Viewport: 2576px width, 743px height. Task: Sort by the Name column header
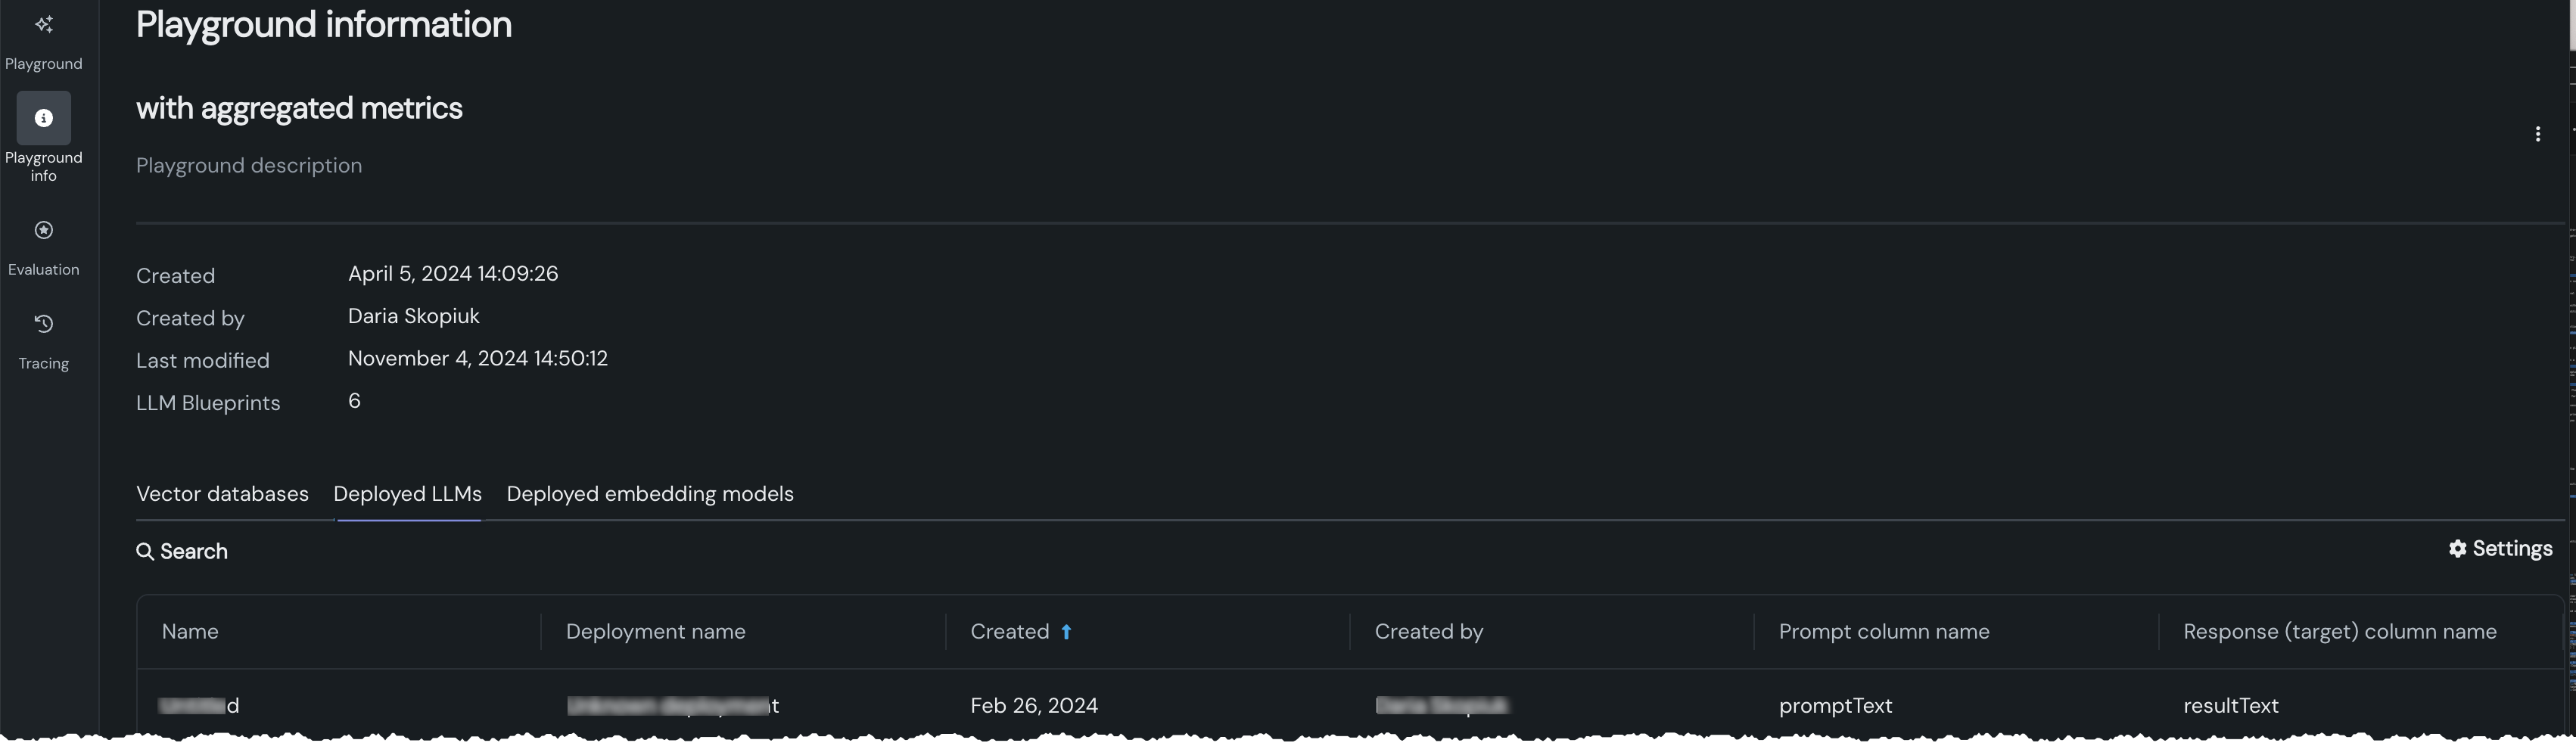pos(190,632)
